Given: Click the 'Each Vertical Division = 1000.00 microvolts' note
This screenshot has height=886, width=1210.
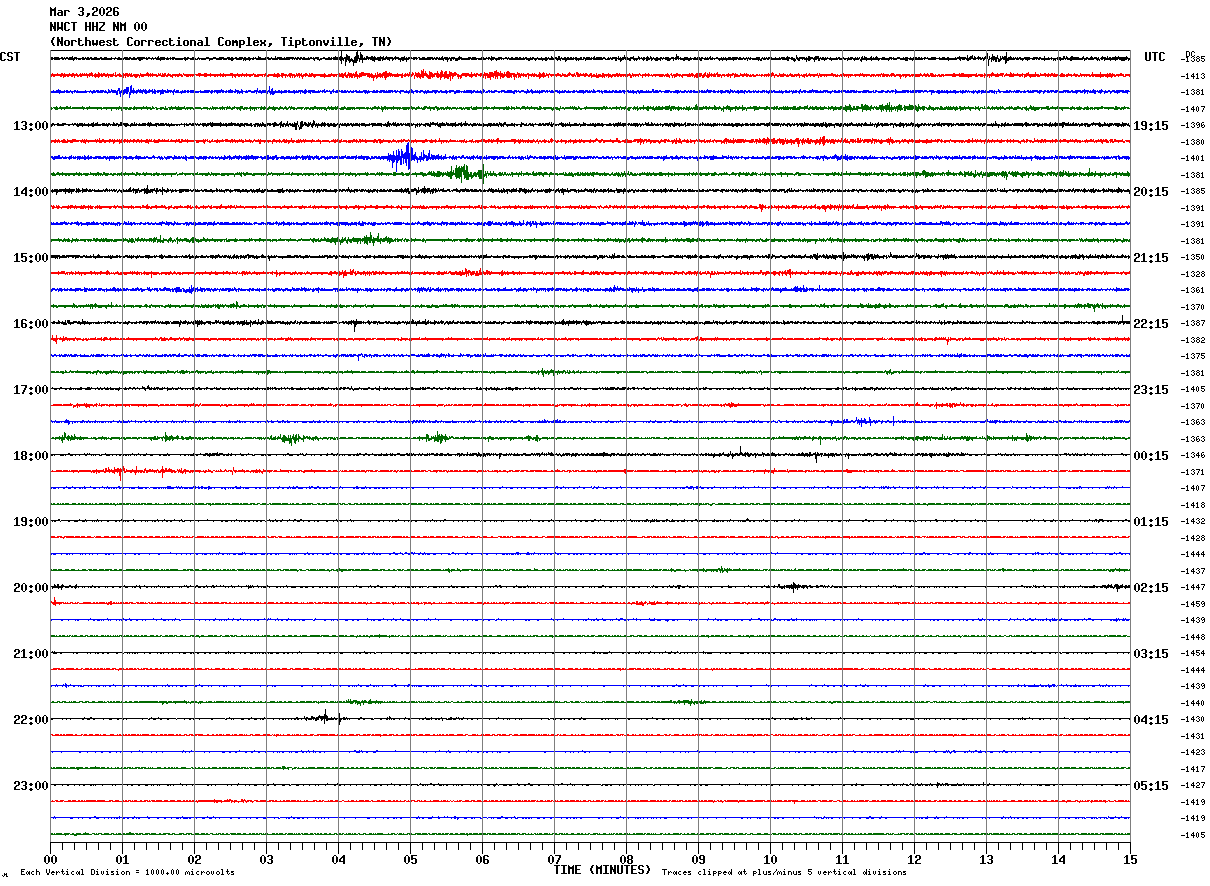Looking at the screenshot, I should (x=127, y=873).
